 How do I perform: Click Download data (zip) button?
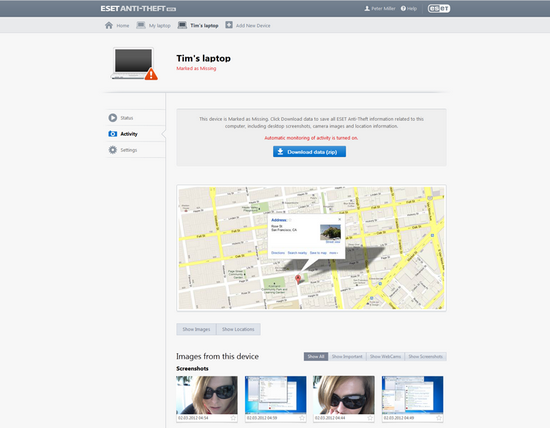pyautogui.click(x=309, y=152)
